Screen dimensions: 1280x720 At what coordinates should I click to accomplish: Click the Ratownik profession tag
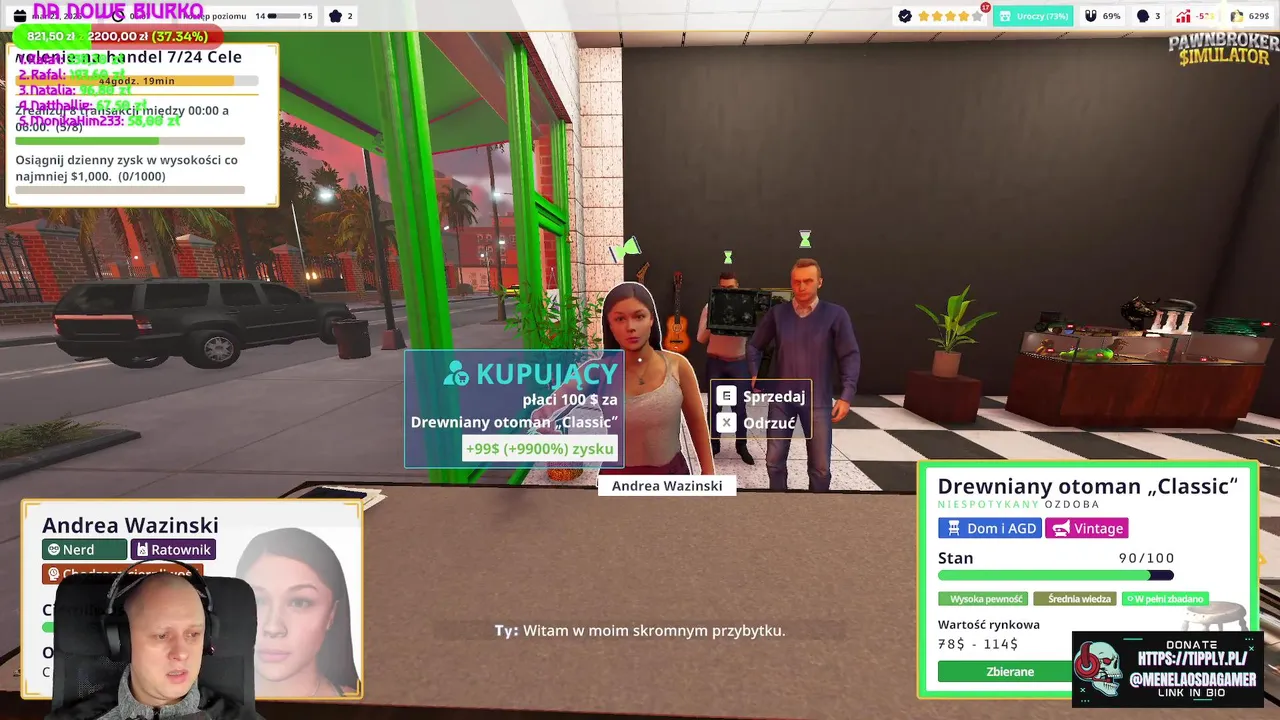click(x=173, y=549)
